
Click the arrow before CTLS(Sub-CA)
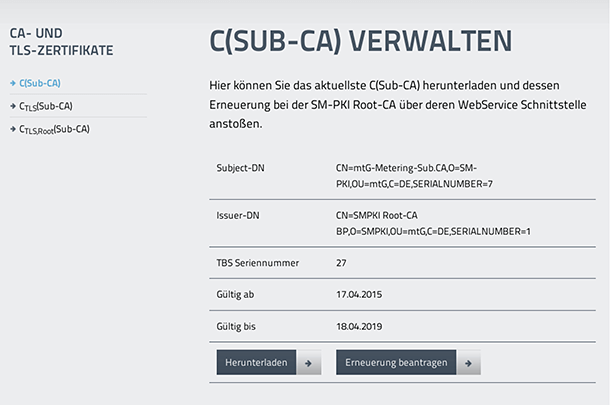pos(13,106)
